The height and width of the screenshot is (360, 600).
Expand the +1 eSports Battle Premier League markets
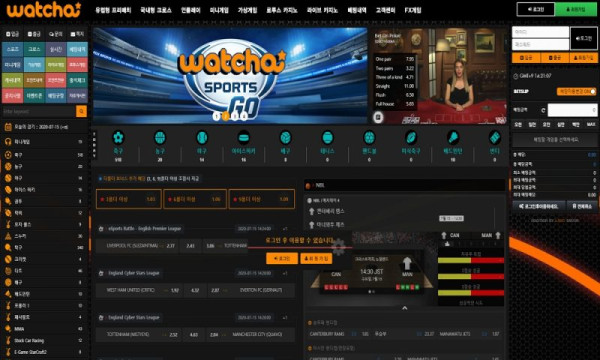(285, 229)
